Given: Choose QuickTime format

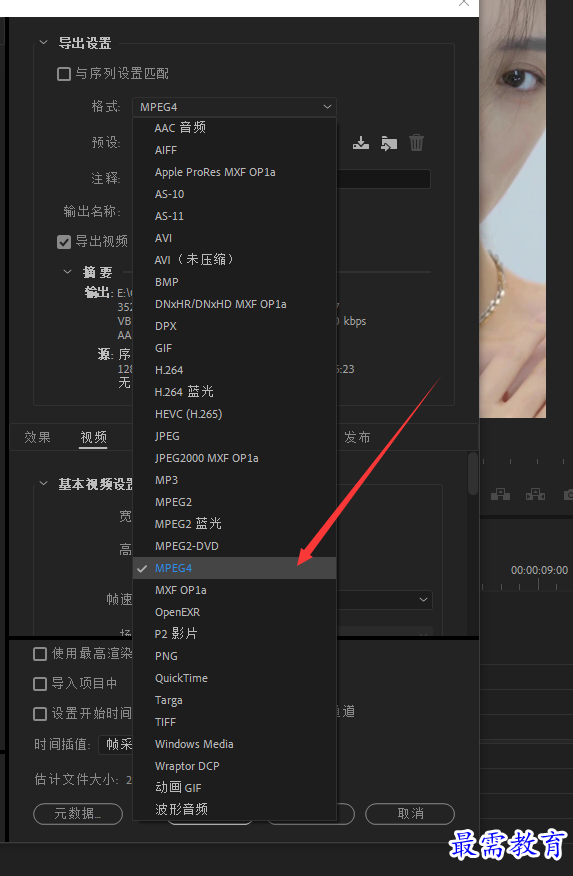Looking at the screenshot, I should click(x=234, y=678).
